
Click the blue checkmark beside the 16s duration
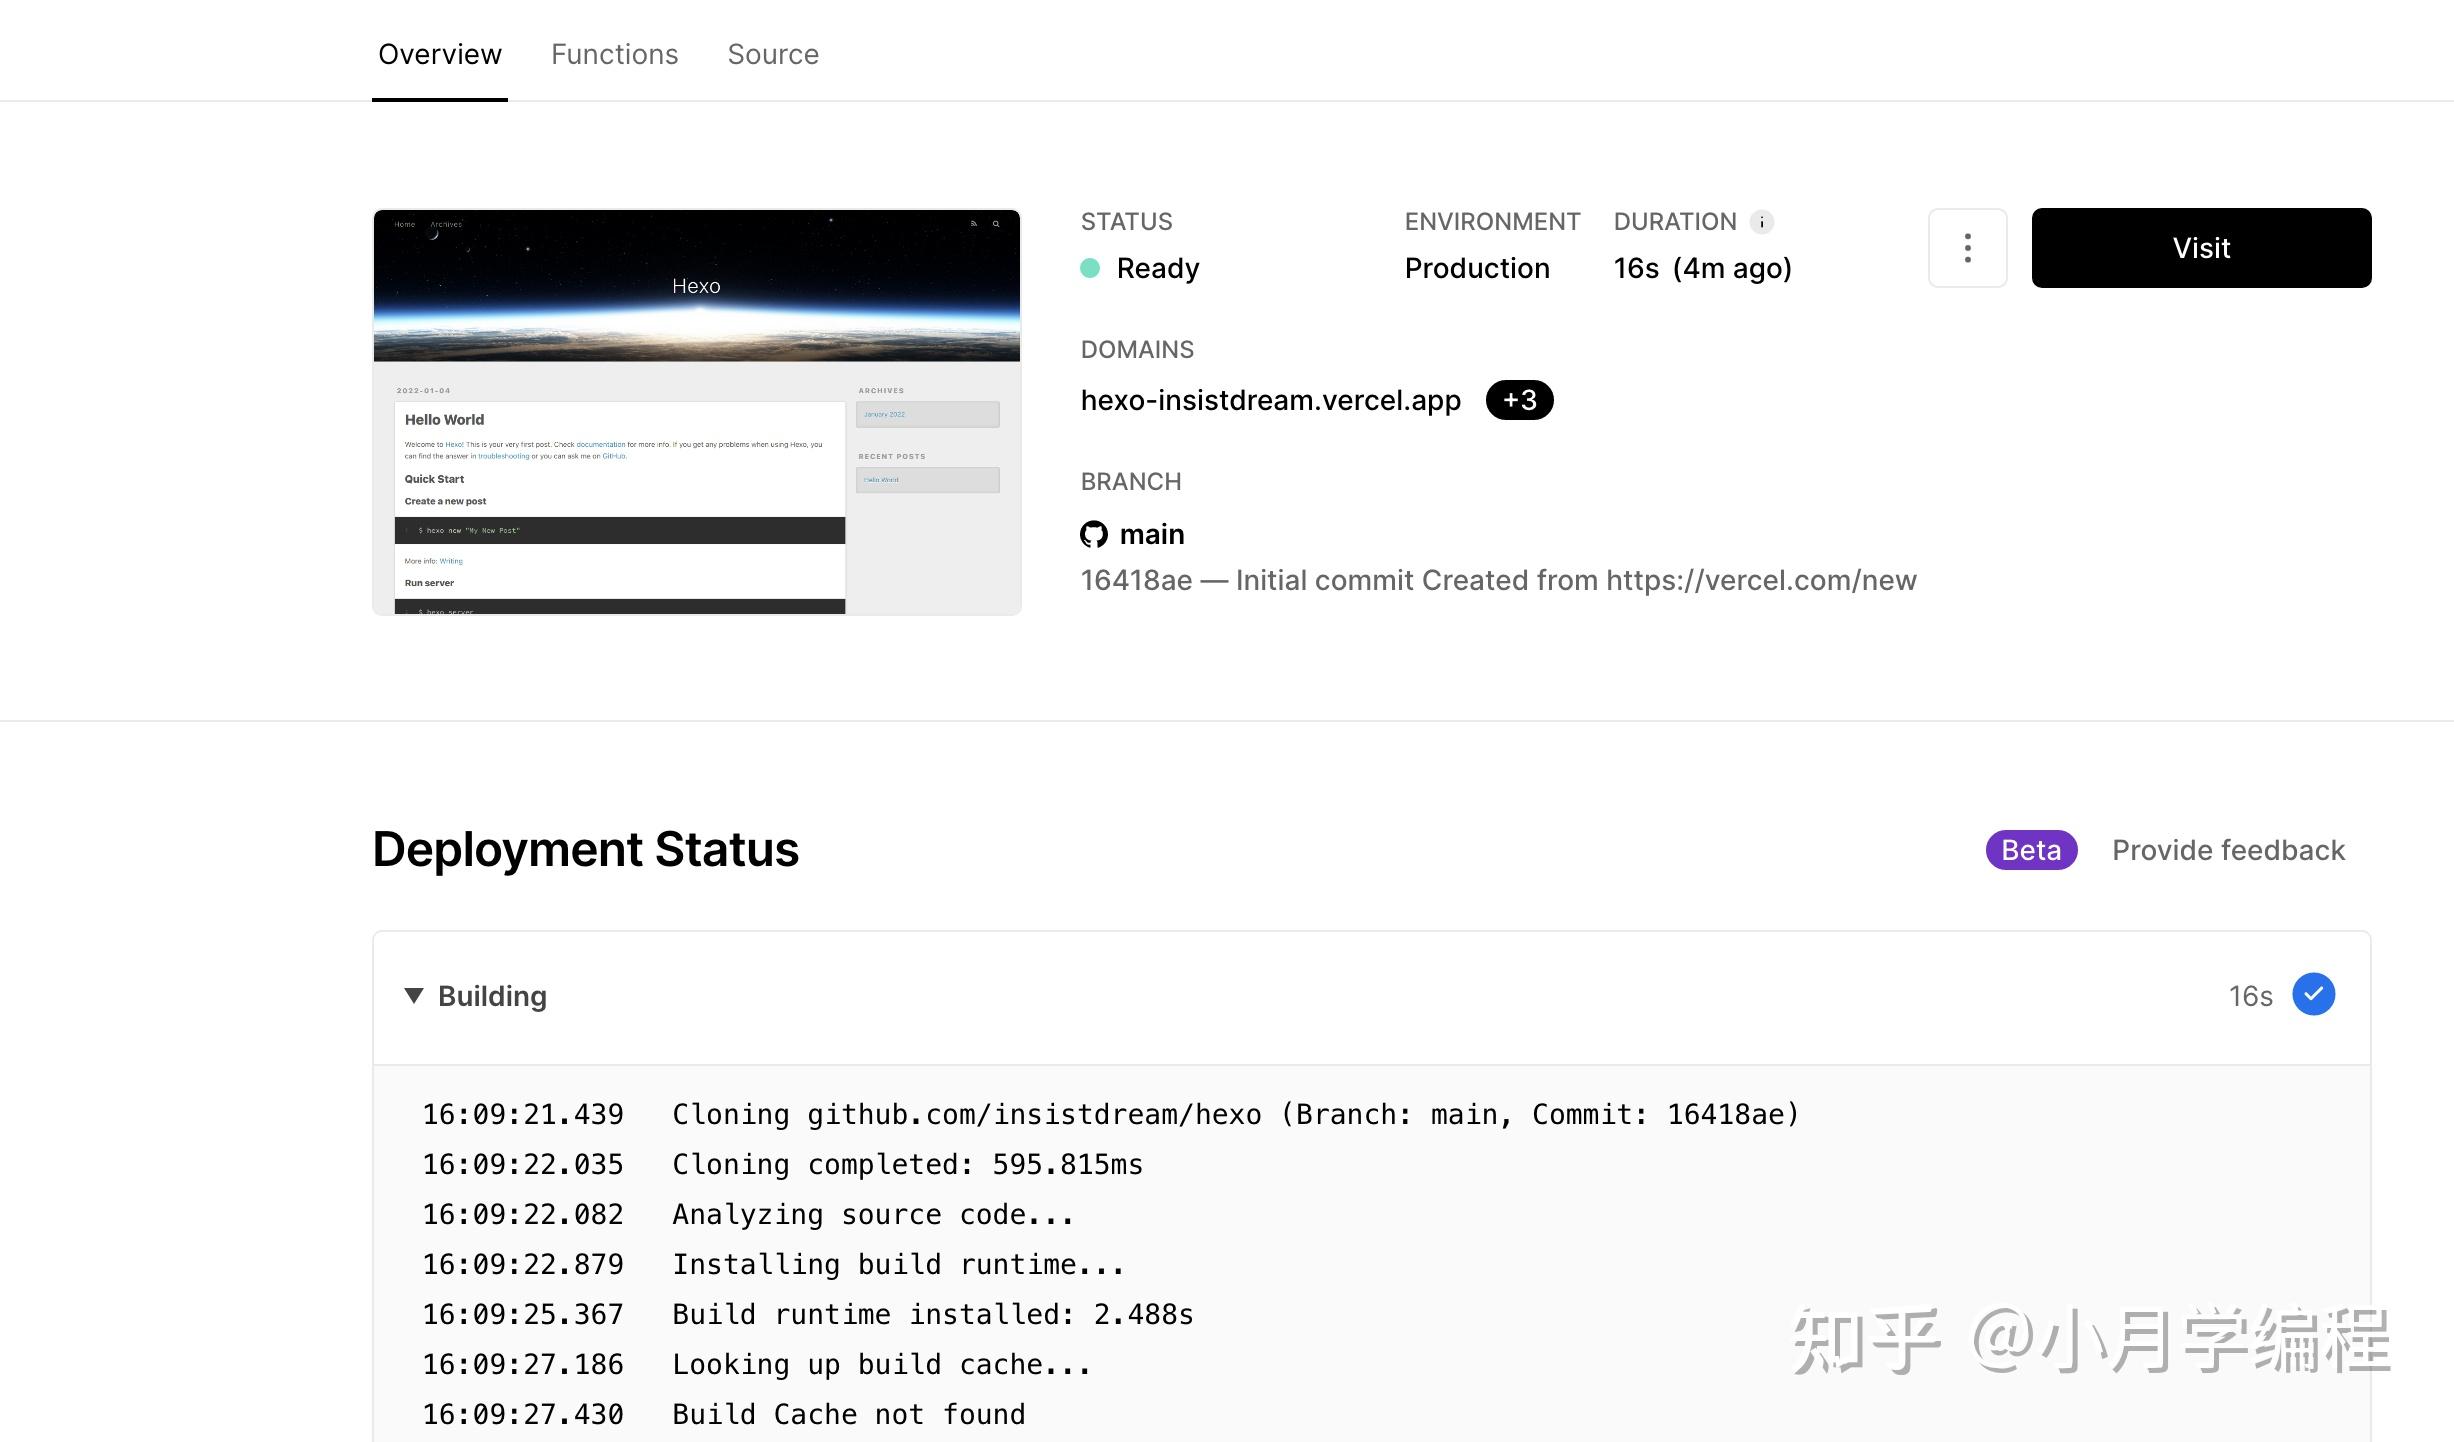pyautogui.click(x=2313, y=994)
